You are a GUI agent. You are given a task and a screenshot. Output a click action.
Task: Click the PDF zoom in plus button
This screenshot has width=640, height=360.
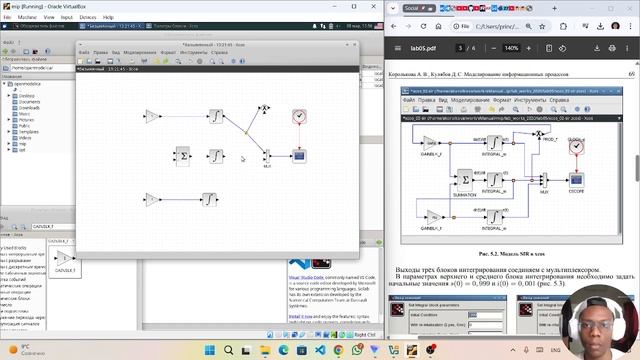(x=529, y=48)
